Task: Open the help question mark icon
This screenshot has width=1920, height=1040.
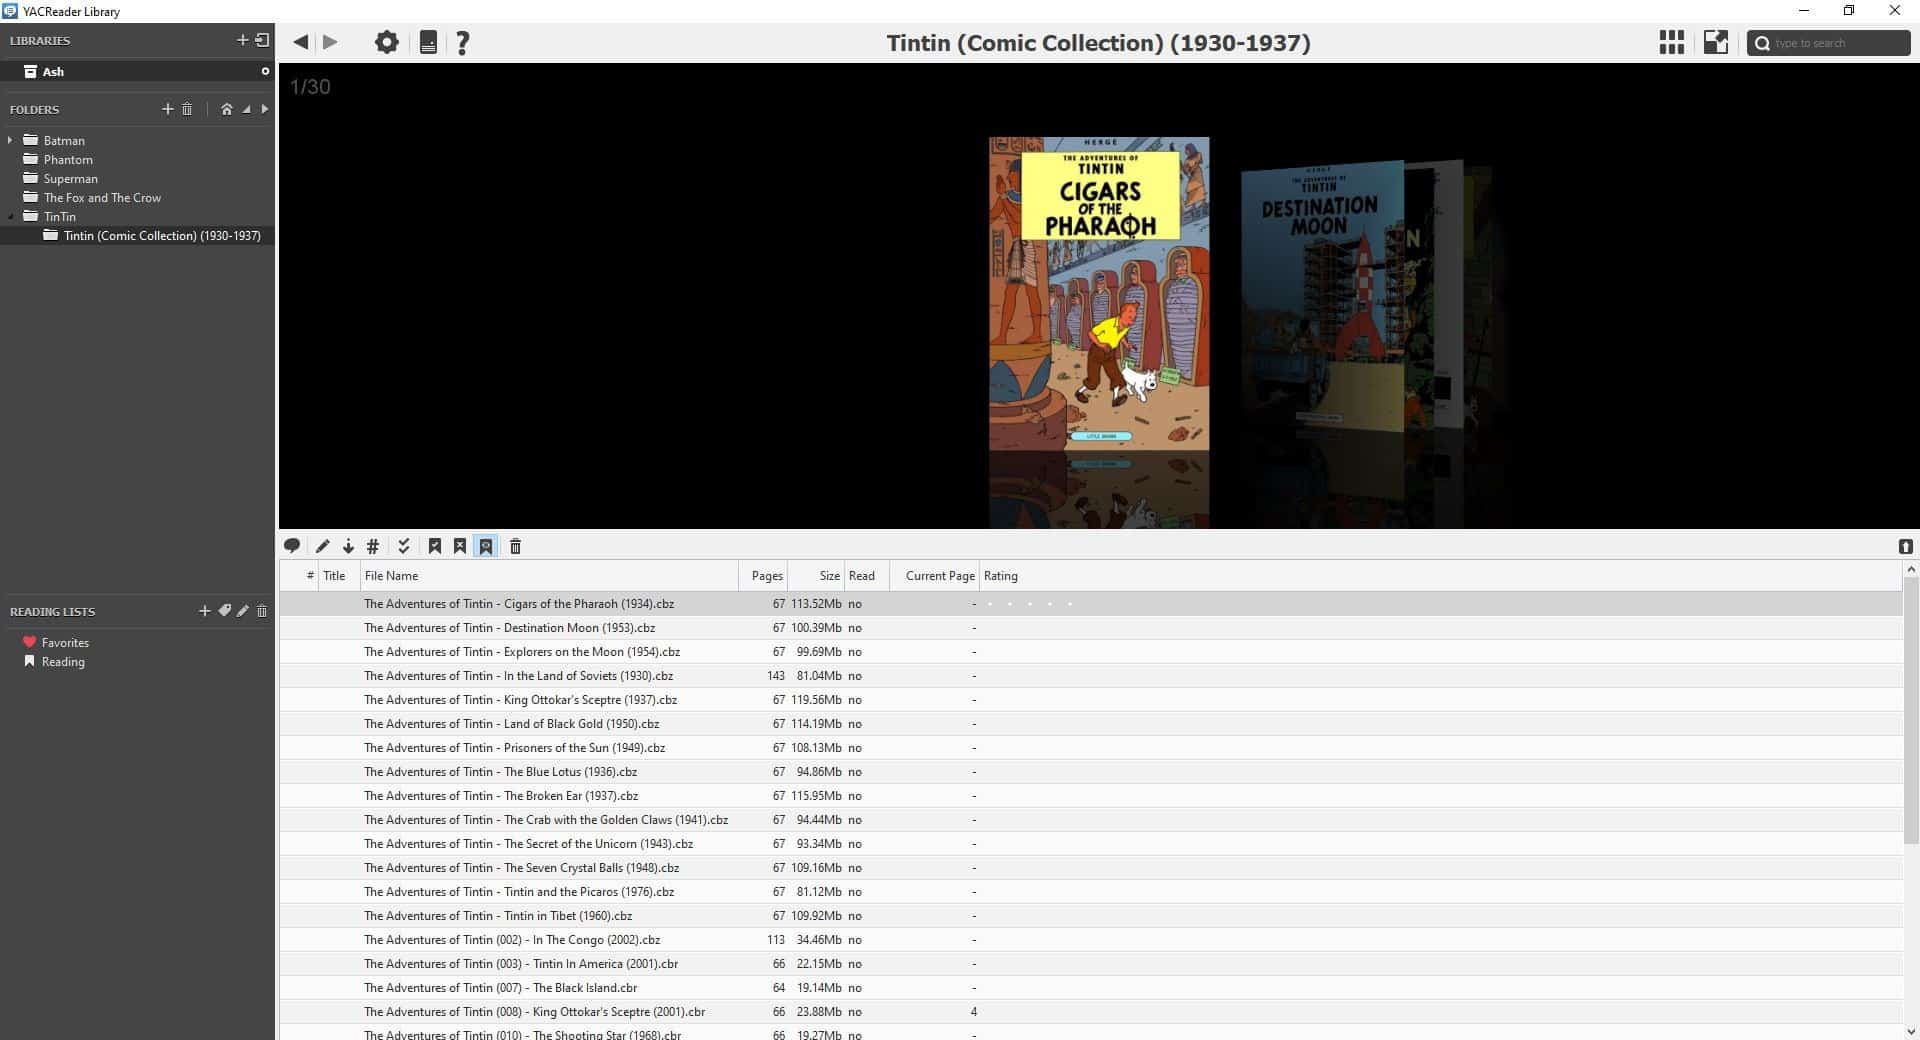Action: click(x=462, y=42)
